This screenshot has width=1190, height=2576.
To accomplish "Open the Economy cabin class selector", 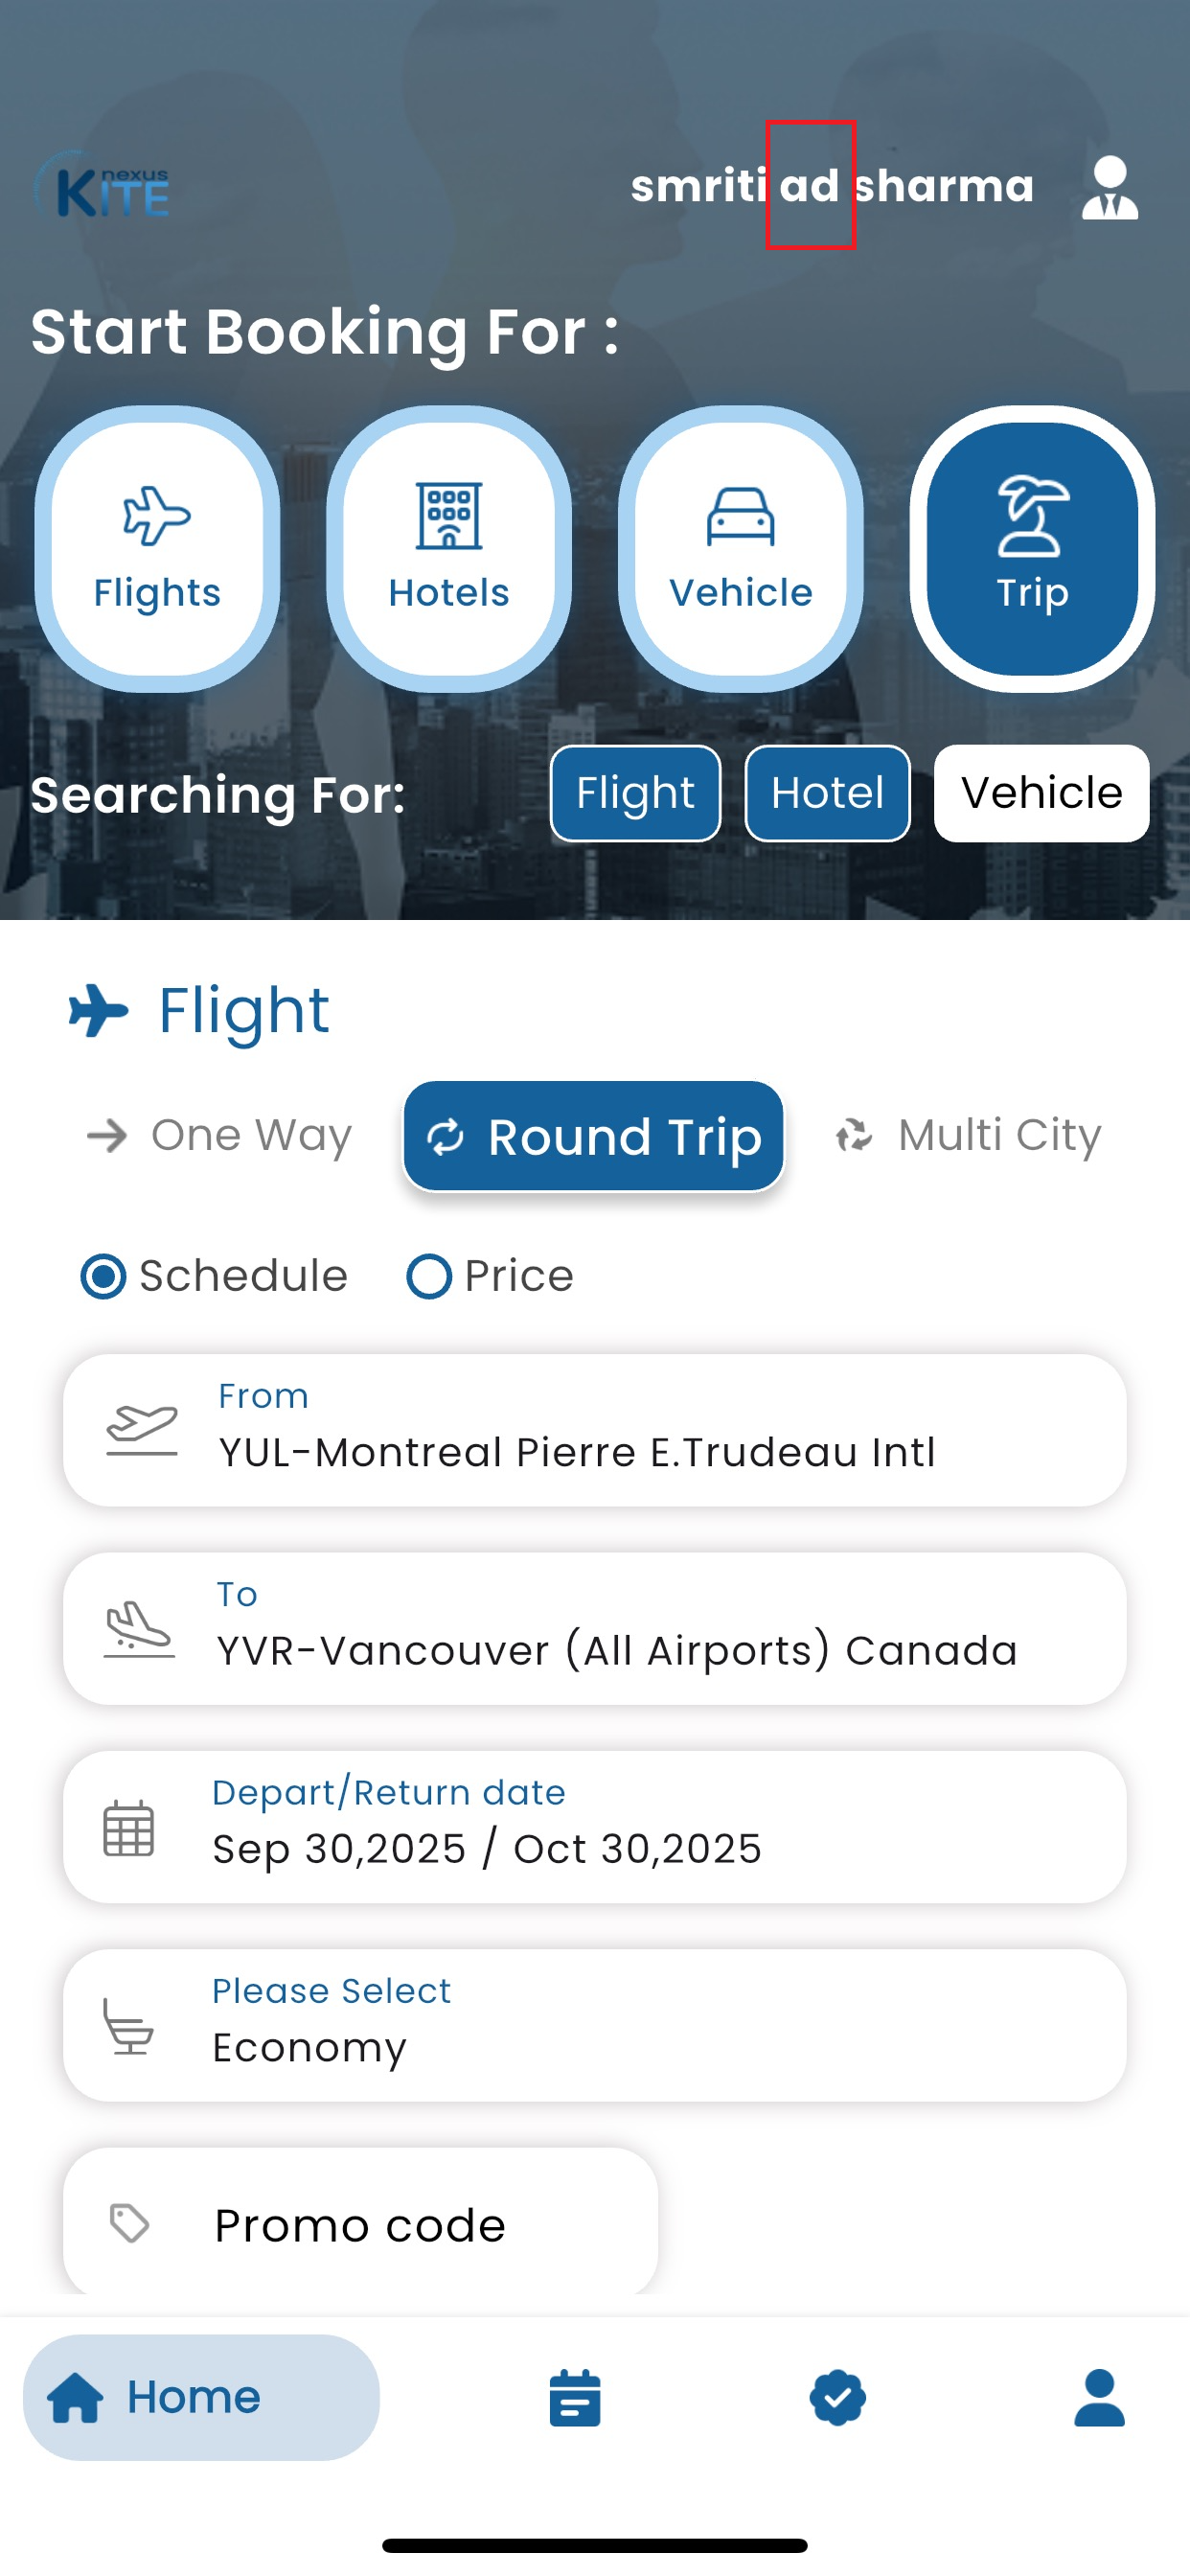I will coord(594,2025).
